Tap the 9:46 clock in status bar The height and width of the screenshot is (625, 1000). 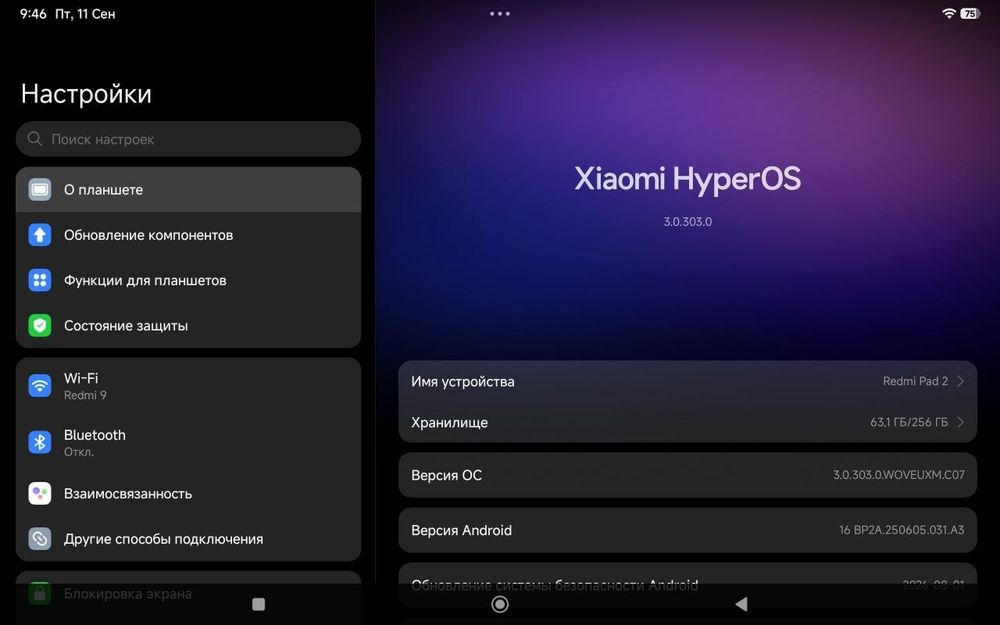click(33, 13)
